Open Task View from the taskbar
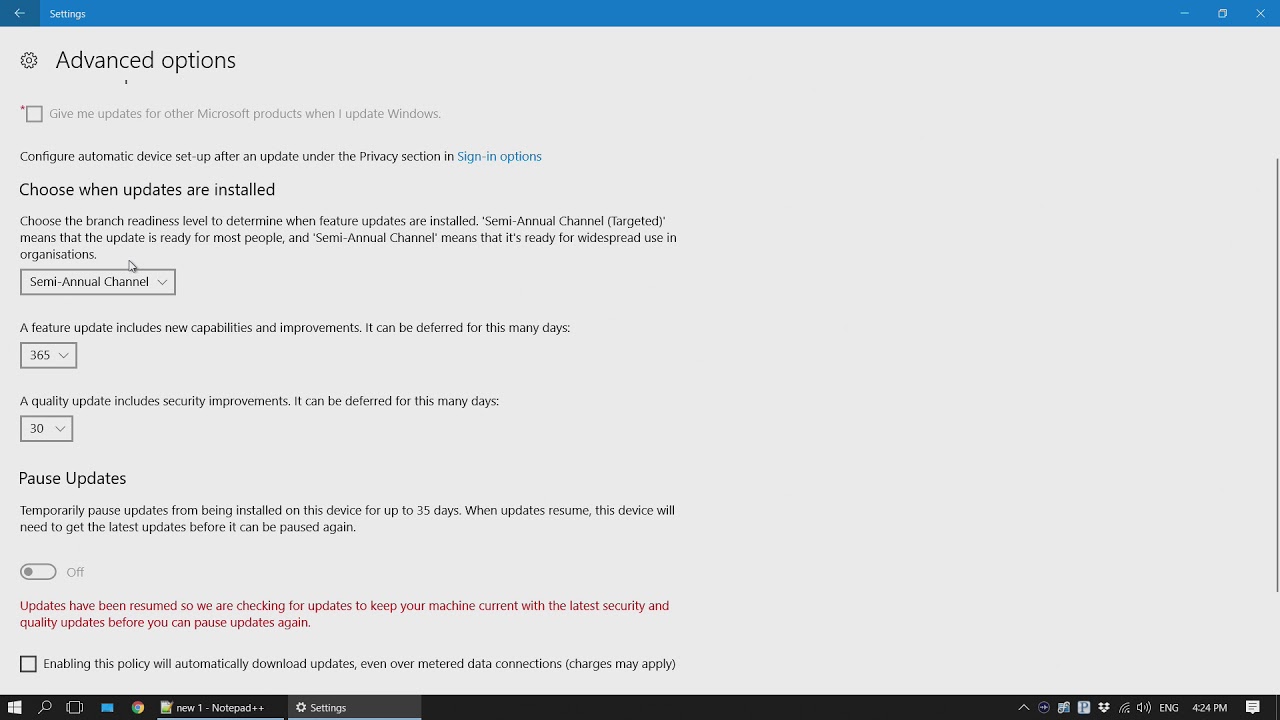Screen dimensions: 1280x720 (x=74, y=707)
